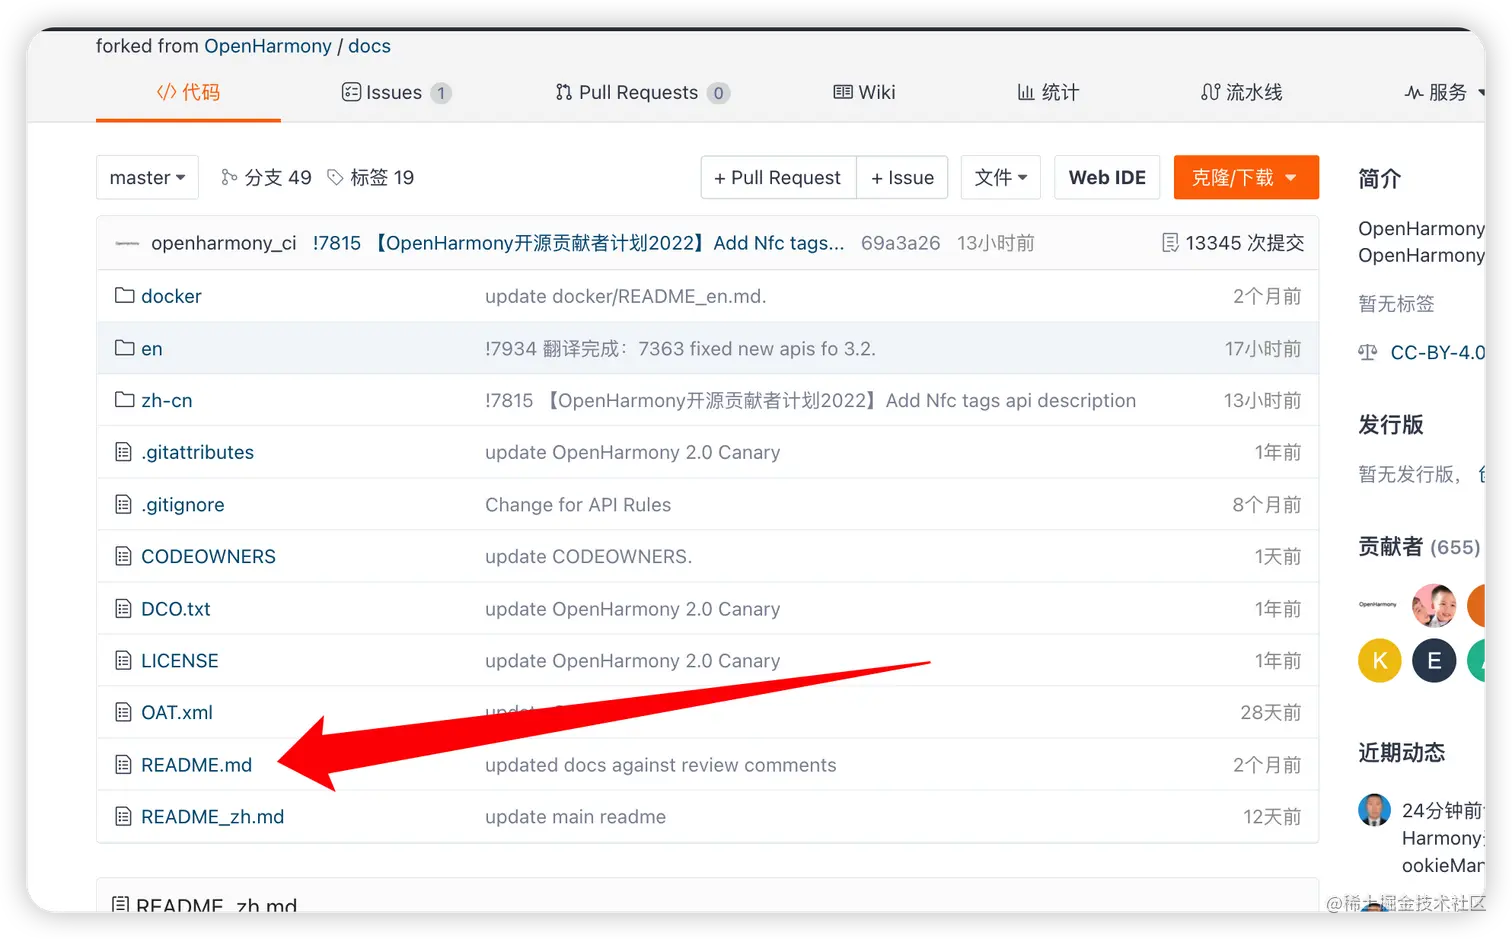The width and height of the screenshot is (1512, 939).
Task: Open commit message 'Change for API Rules'
Action: point(578,505)
